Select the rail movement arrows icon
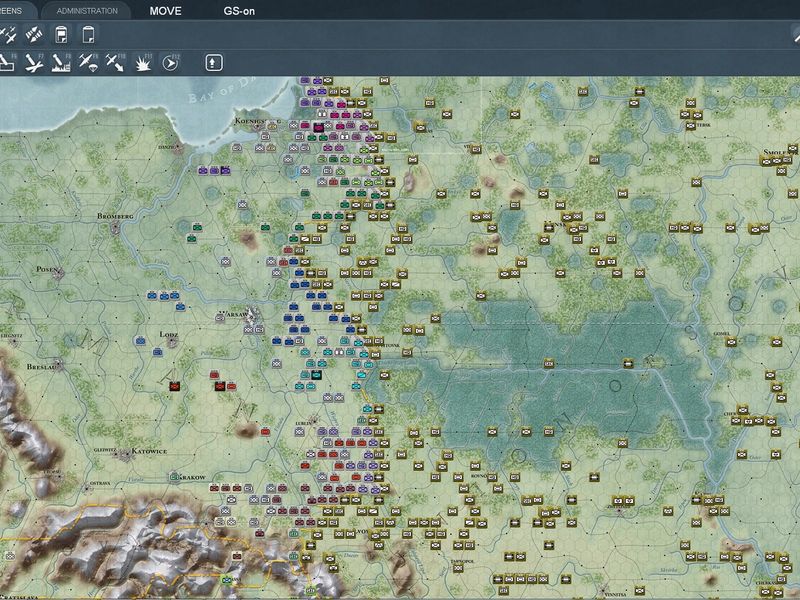 click(x=34, y=35)
